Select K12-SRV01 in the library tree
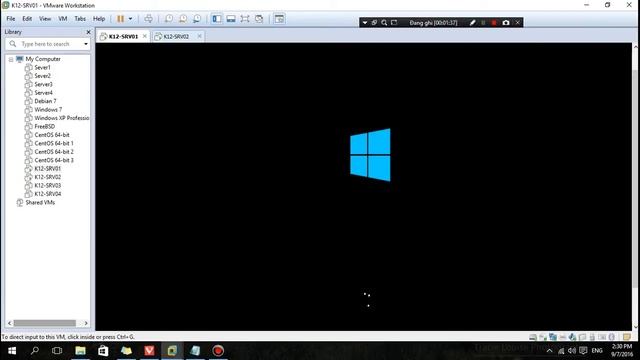Viewport: 640px width, 360px height. [x=47, y=169]
